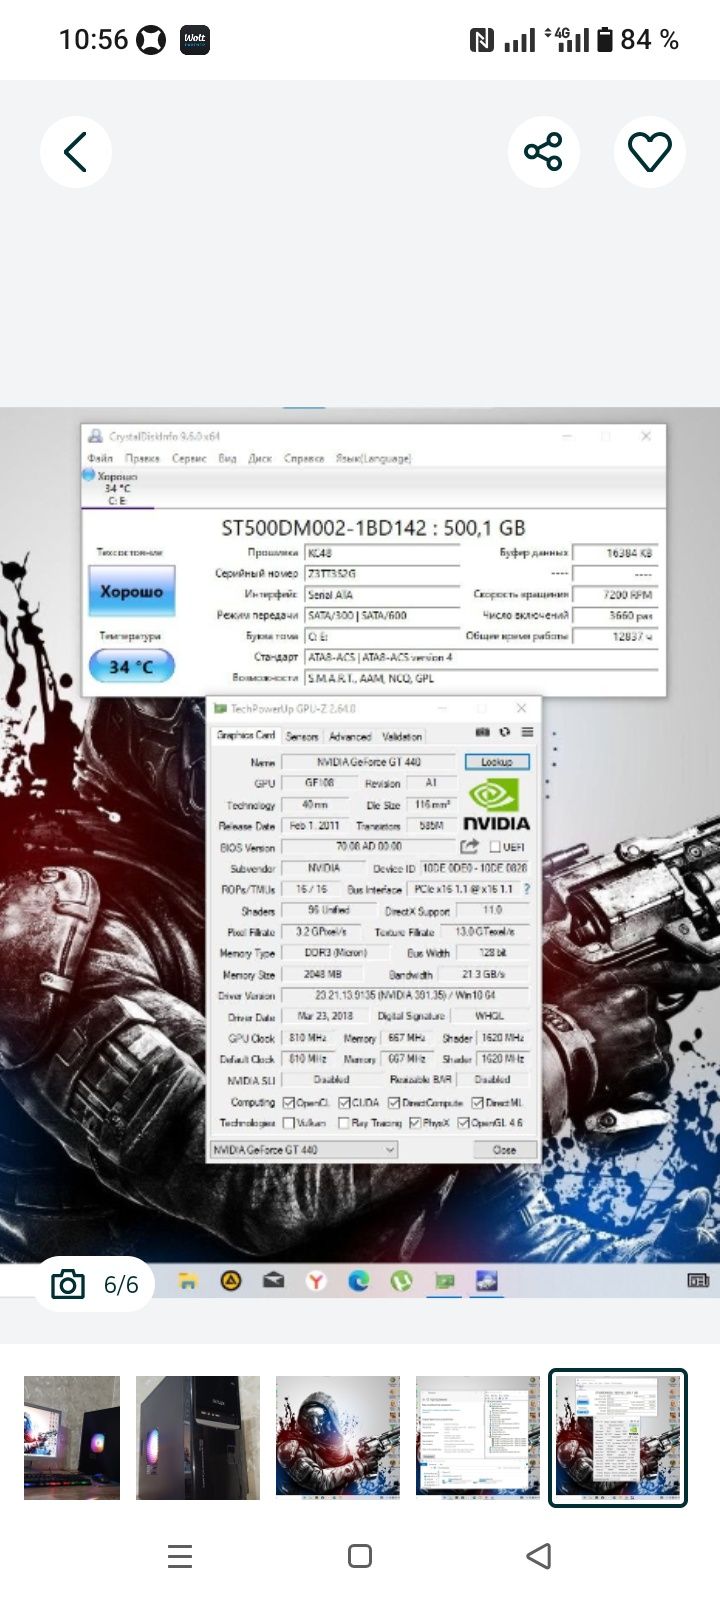Click GPU-Z taskbar icon
Viewport: 720px width, 1604px height.
coord(445,1281)
